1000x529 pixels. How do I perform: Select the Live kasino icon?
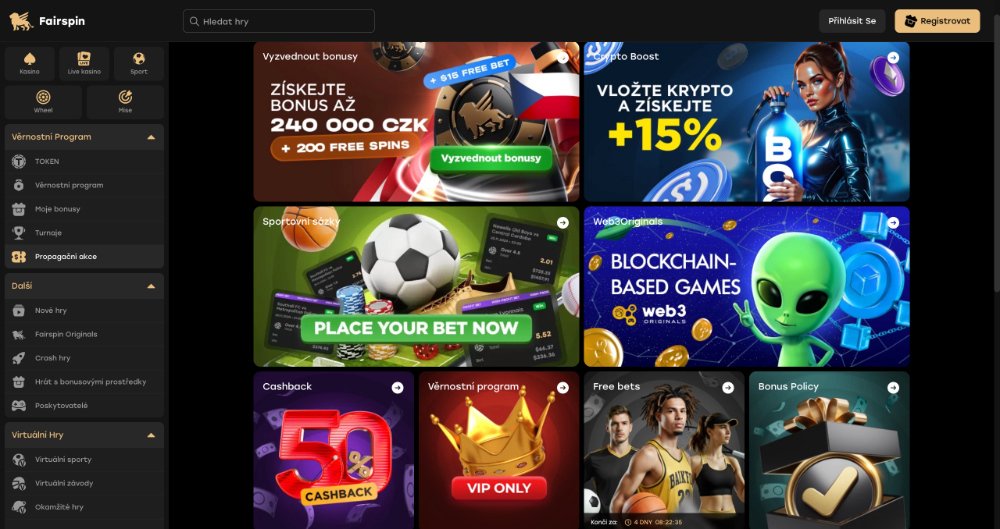coord(84,64)
